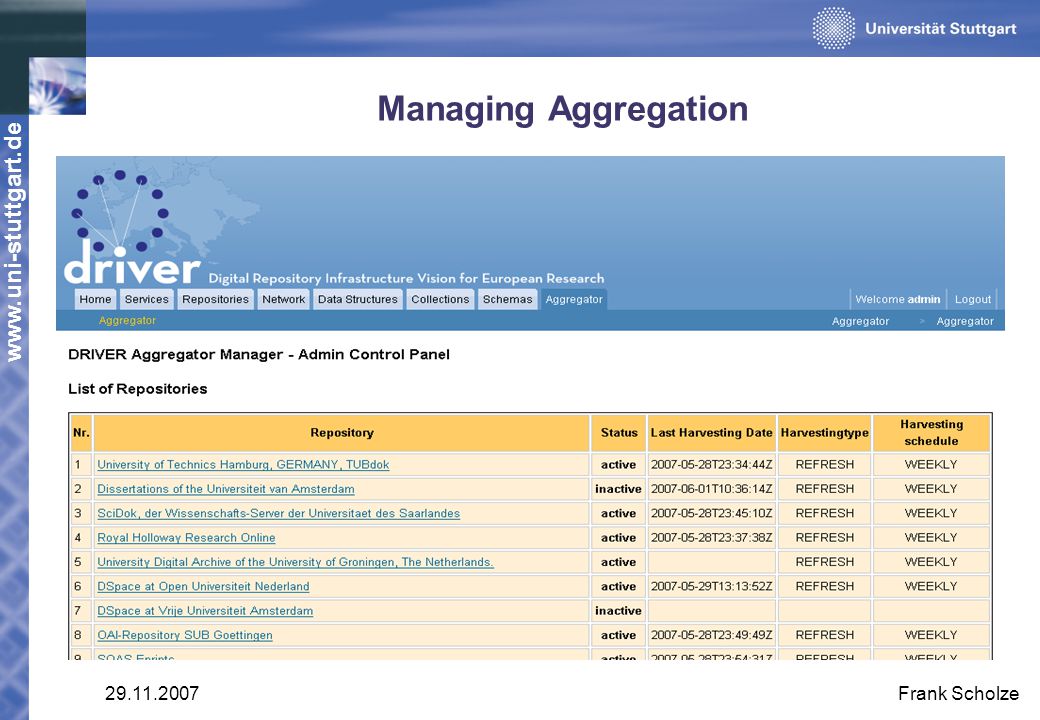Click inactive status of Dissertations Amsterdam row
The image size is (1040, 720).
(618, 489)
